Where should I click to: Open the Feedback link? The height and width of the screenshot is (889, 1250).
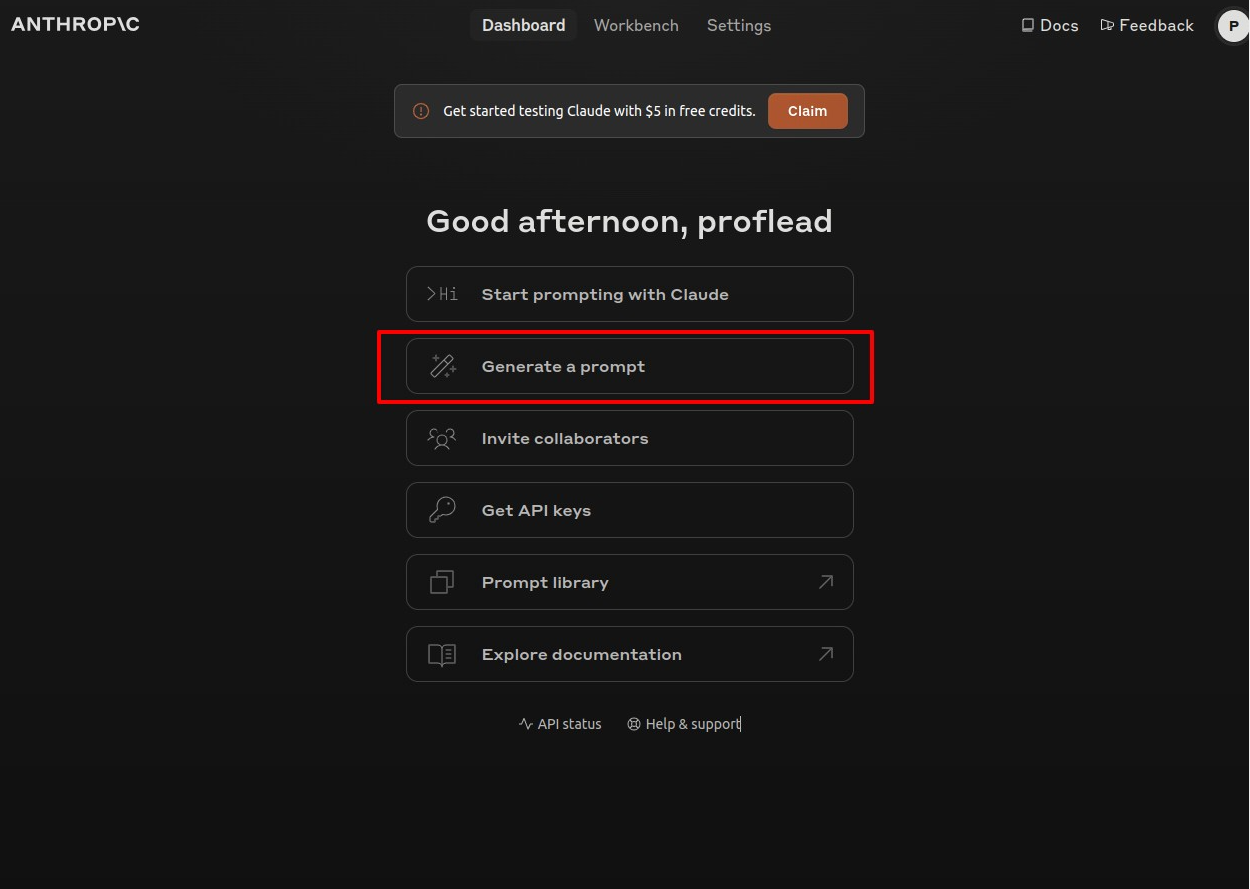(x=1146, y=25)
